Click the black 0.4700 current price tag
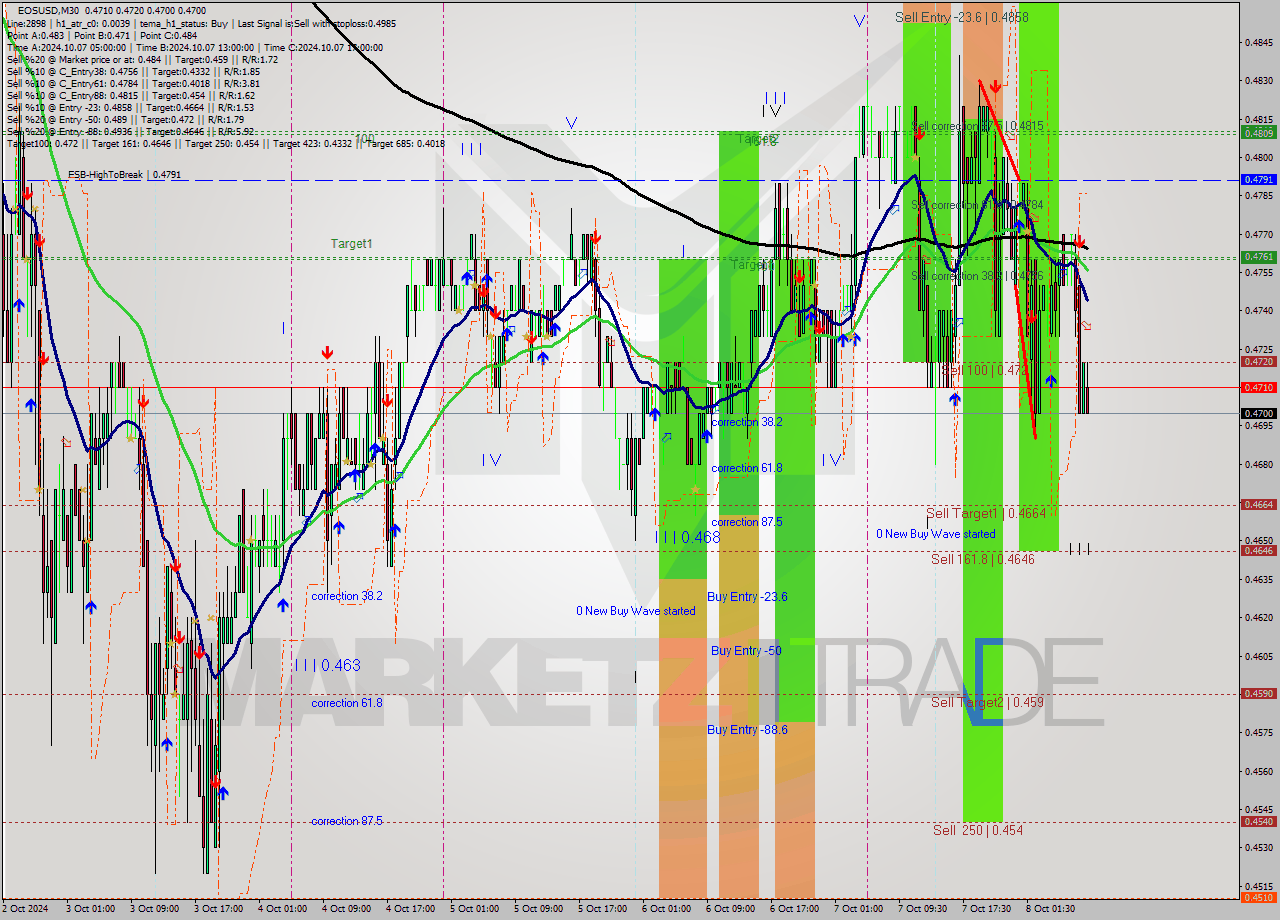 pyautogui.click(x=1258, y=413)
